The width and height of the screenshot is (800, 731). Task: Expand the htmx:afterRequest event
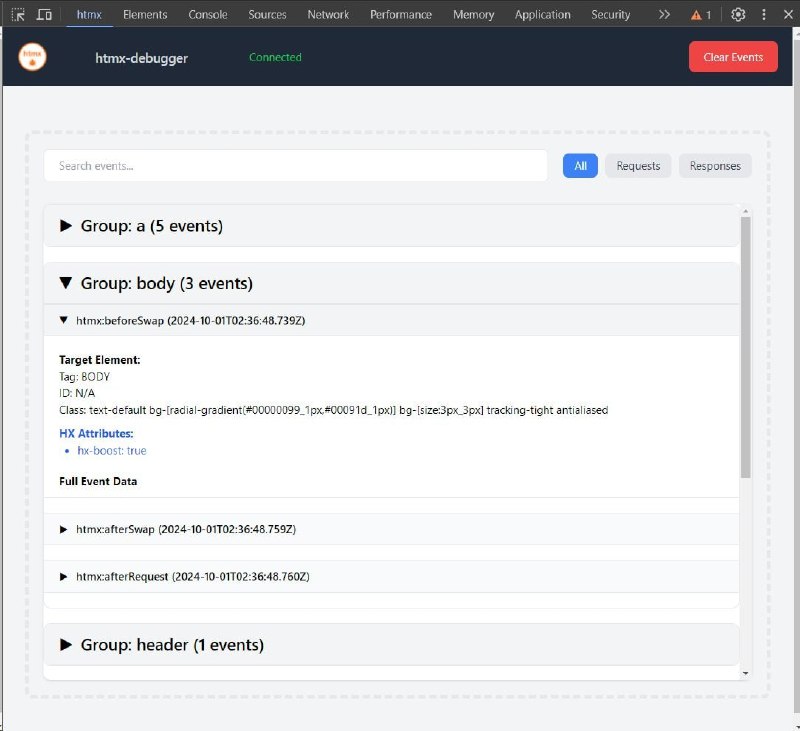point(391,576)
